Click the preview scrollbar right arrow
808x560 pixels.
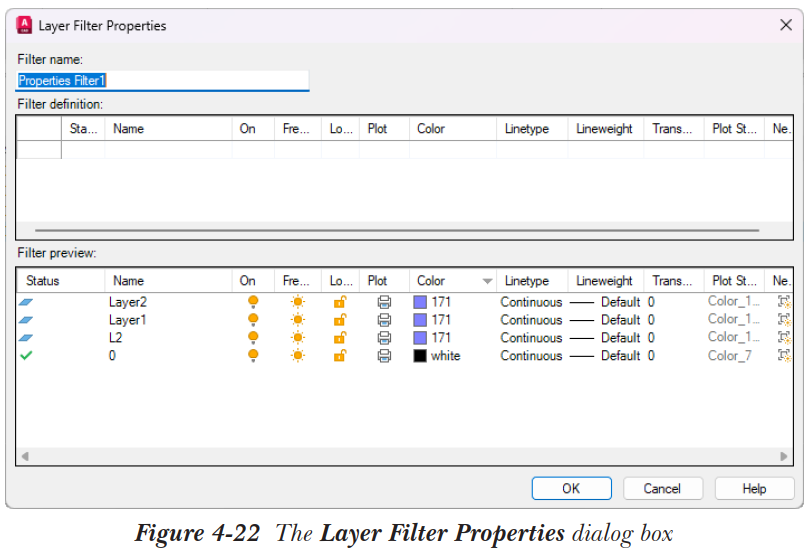pyautogui.click(x=784, y=456)
